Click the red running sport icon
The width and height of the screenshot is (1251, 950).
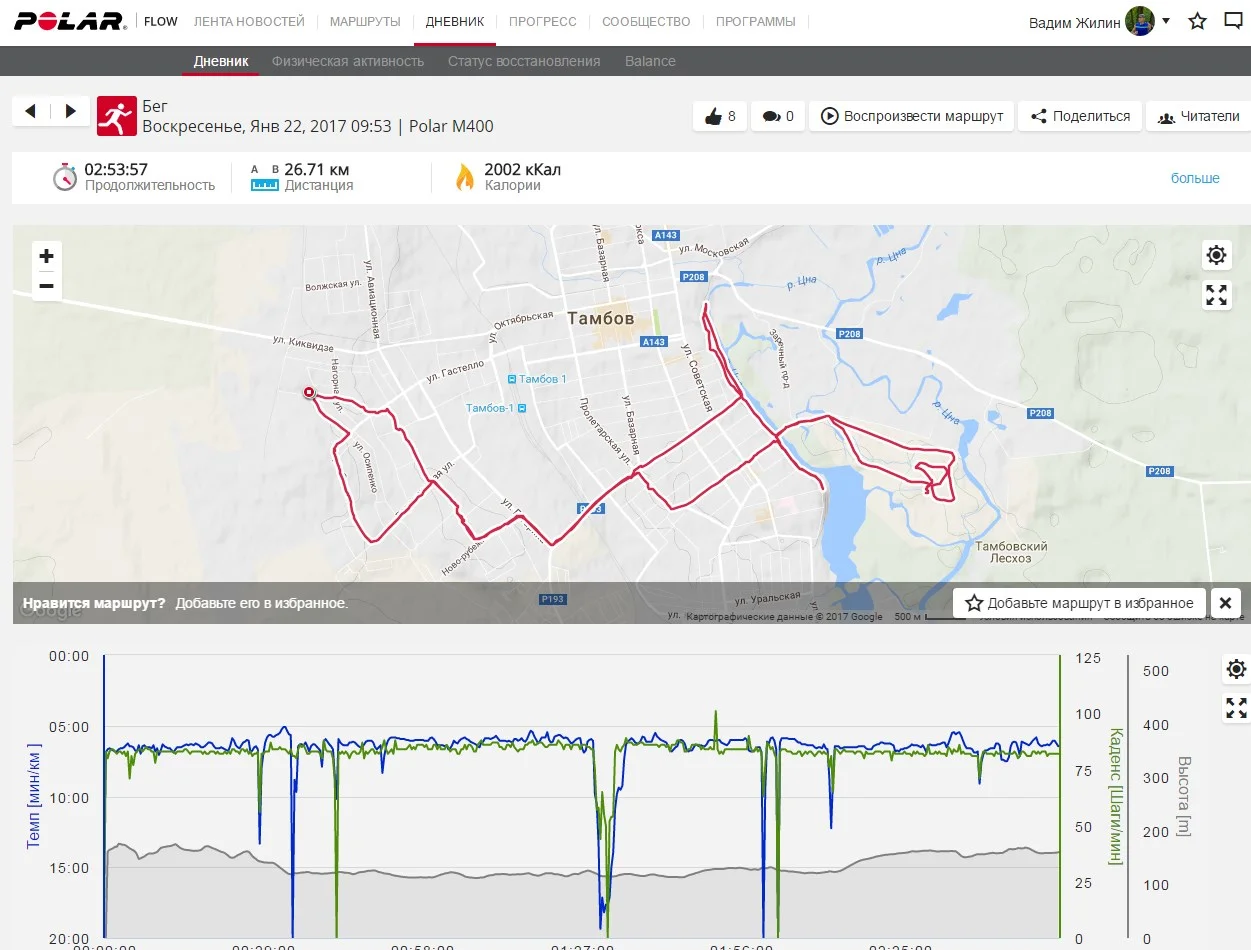[116, 116]
